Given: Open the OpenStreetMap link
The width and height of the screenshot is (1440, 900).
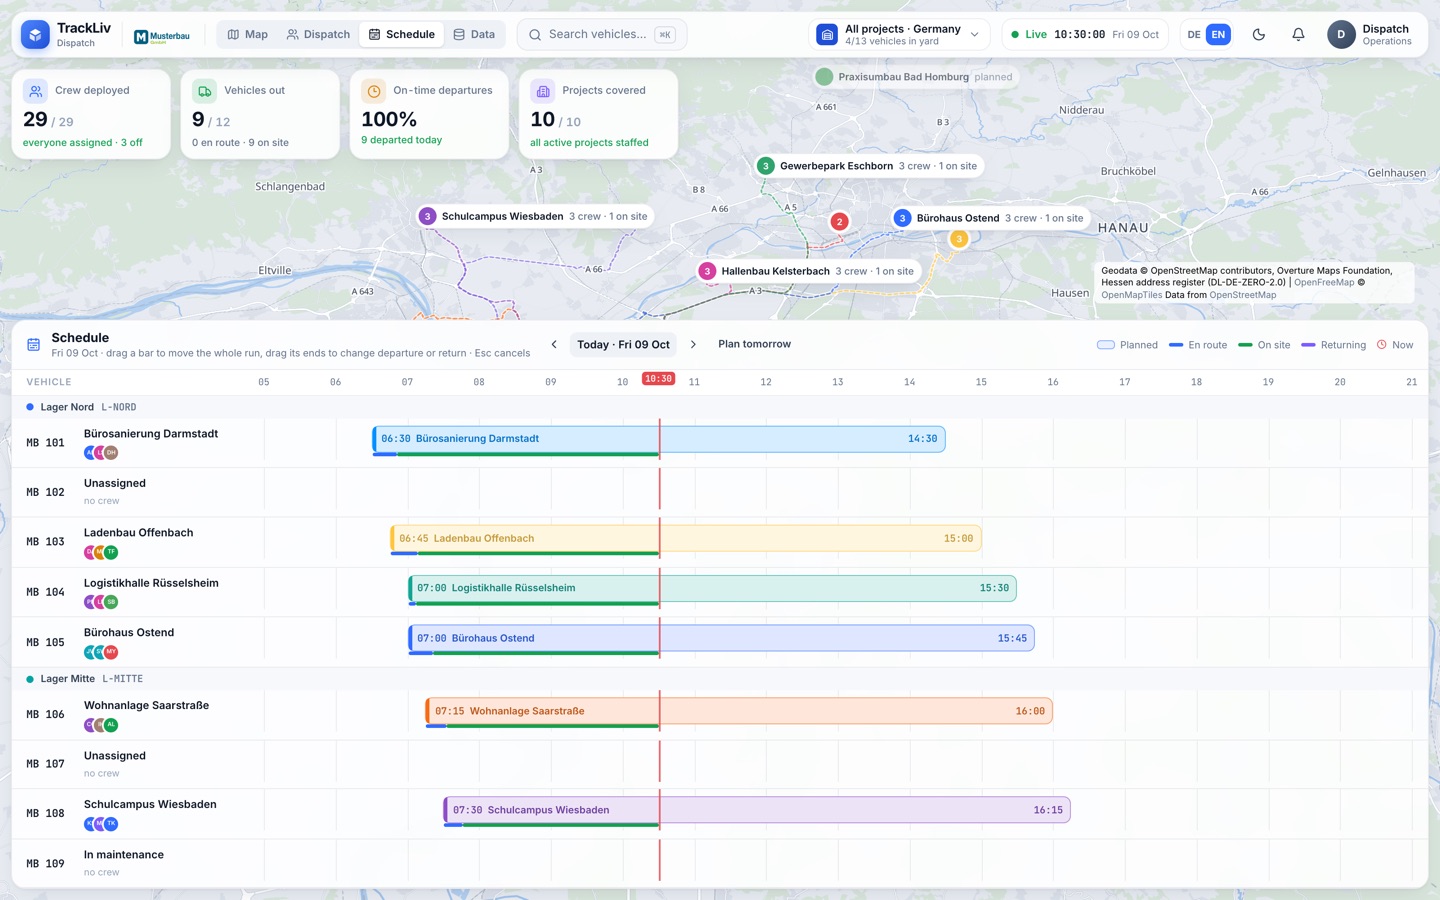Looking at the screenshot, I should coord(1243,295).
